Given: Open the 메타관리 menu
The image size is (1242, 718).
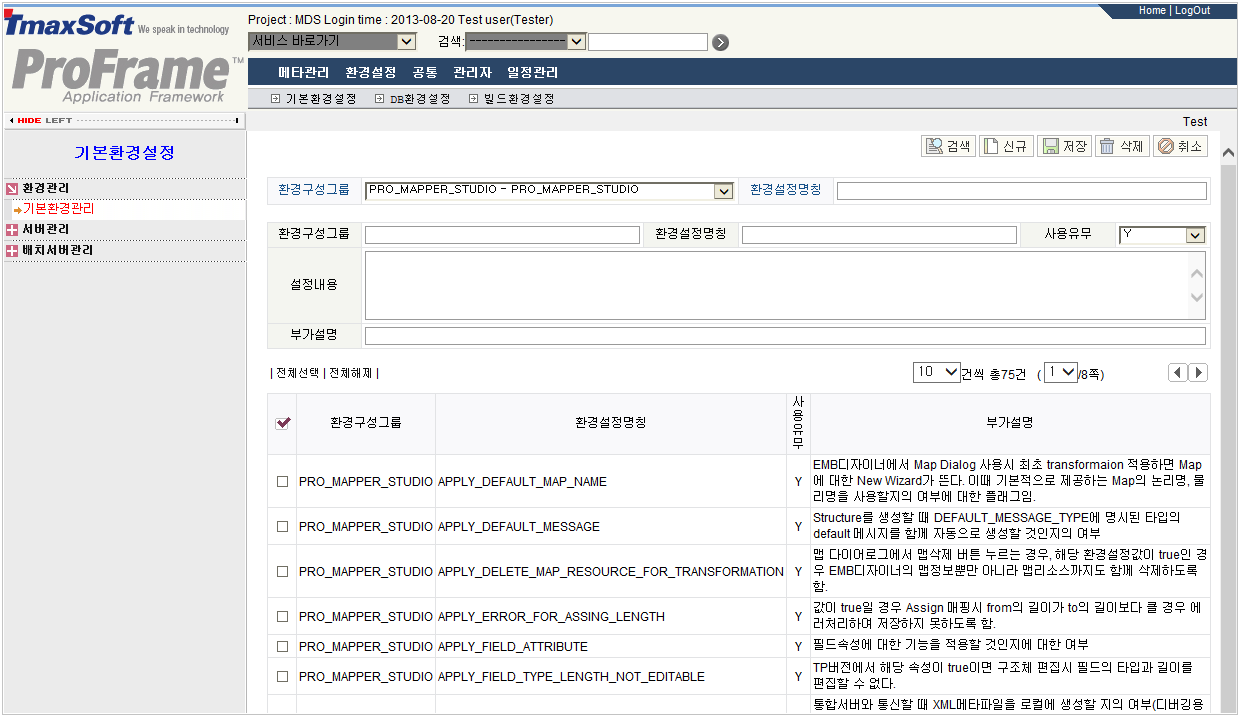Looking at the screenshot, I should pyautogui.click(x=303, y=73).
